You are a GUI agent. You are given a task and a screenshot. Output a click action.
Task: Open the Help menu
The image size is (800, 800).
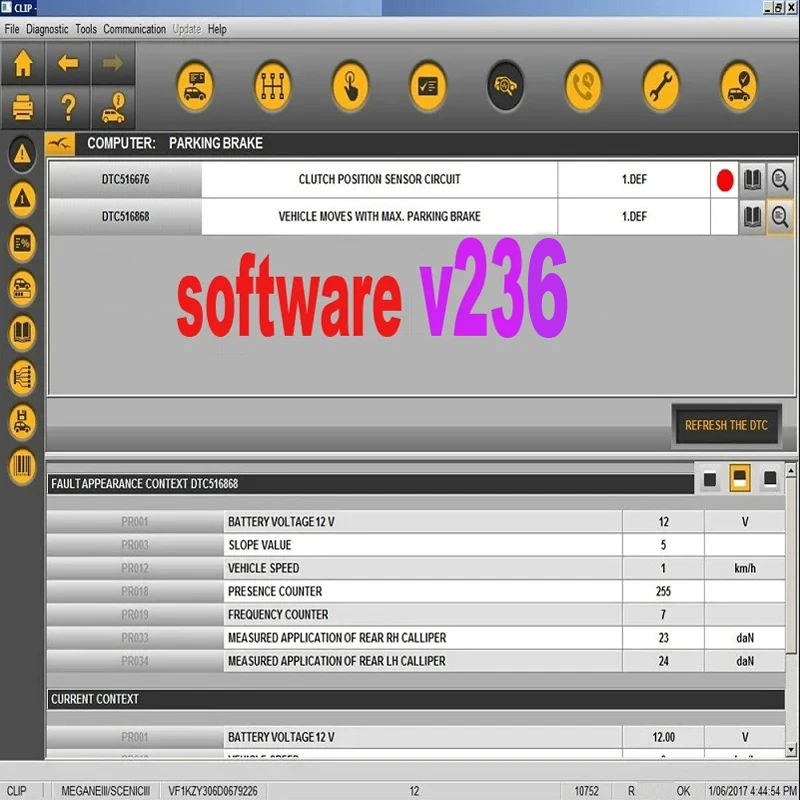tap(217, 29)
